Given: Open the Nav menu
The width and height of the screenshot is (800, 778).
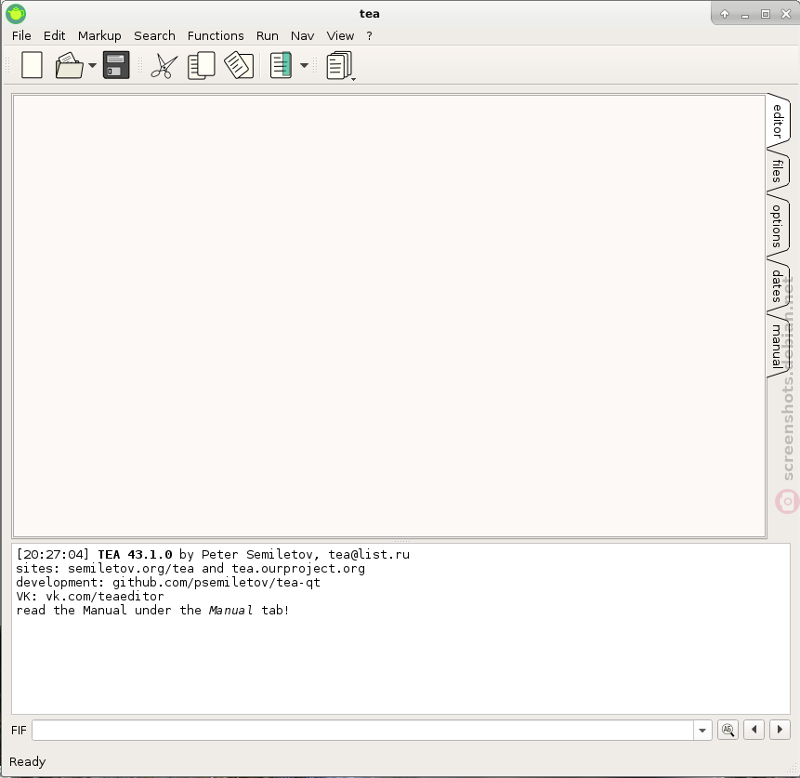Looking at the screenshot, I should (302, 36).
